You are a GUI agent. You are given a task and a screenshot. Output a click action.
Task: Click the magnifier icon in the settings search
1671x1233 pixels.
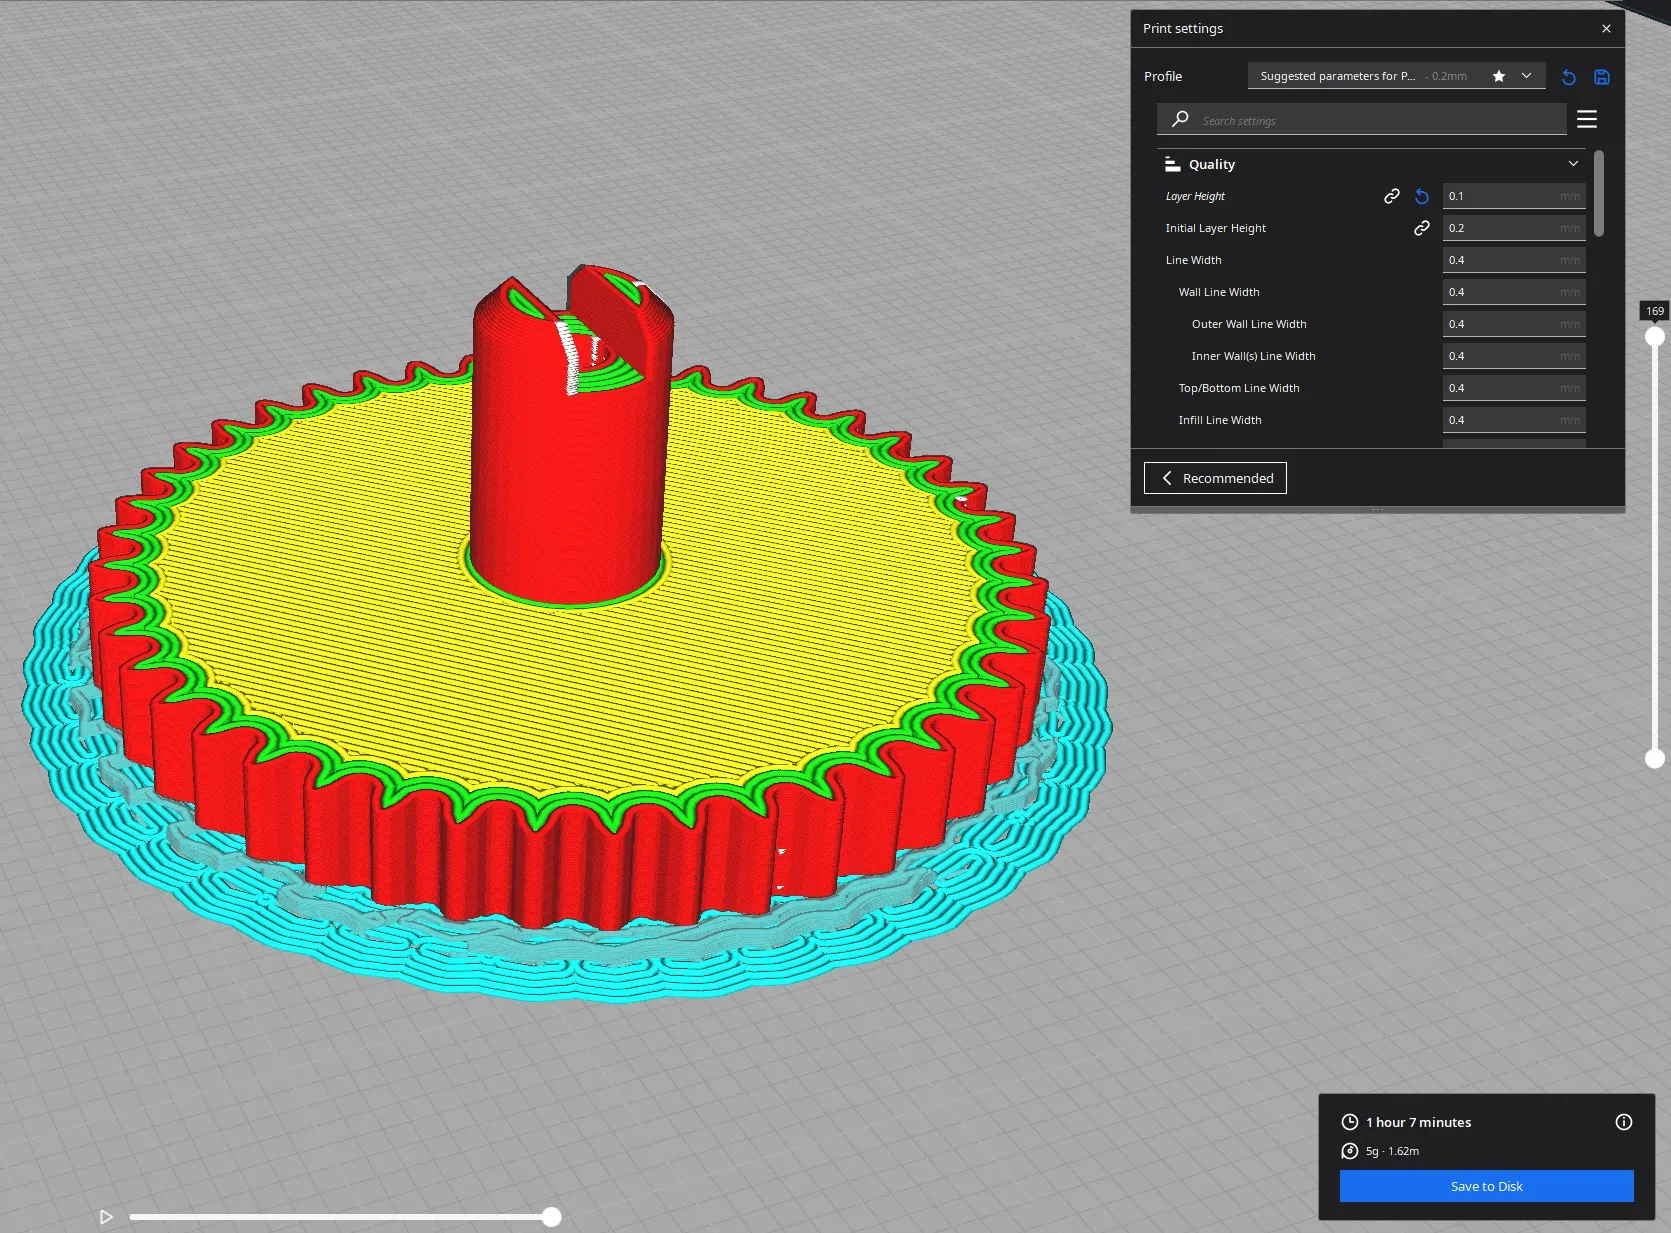pyautogui.click(x=1180, y=119)
